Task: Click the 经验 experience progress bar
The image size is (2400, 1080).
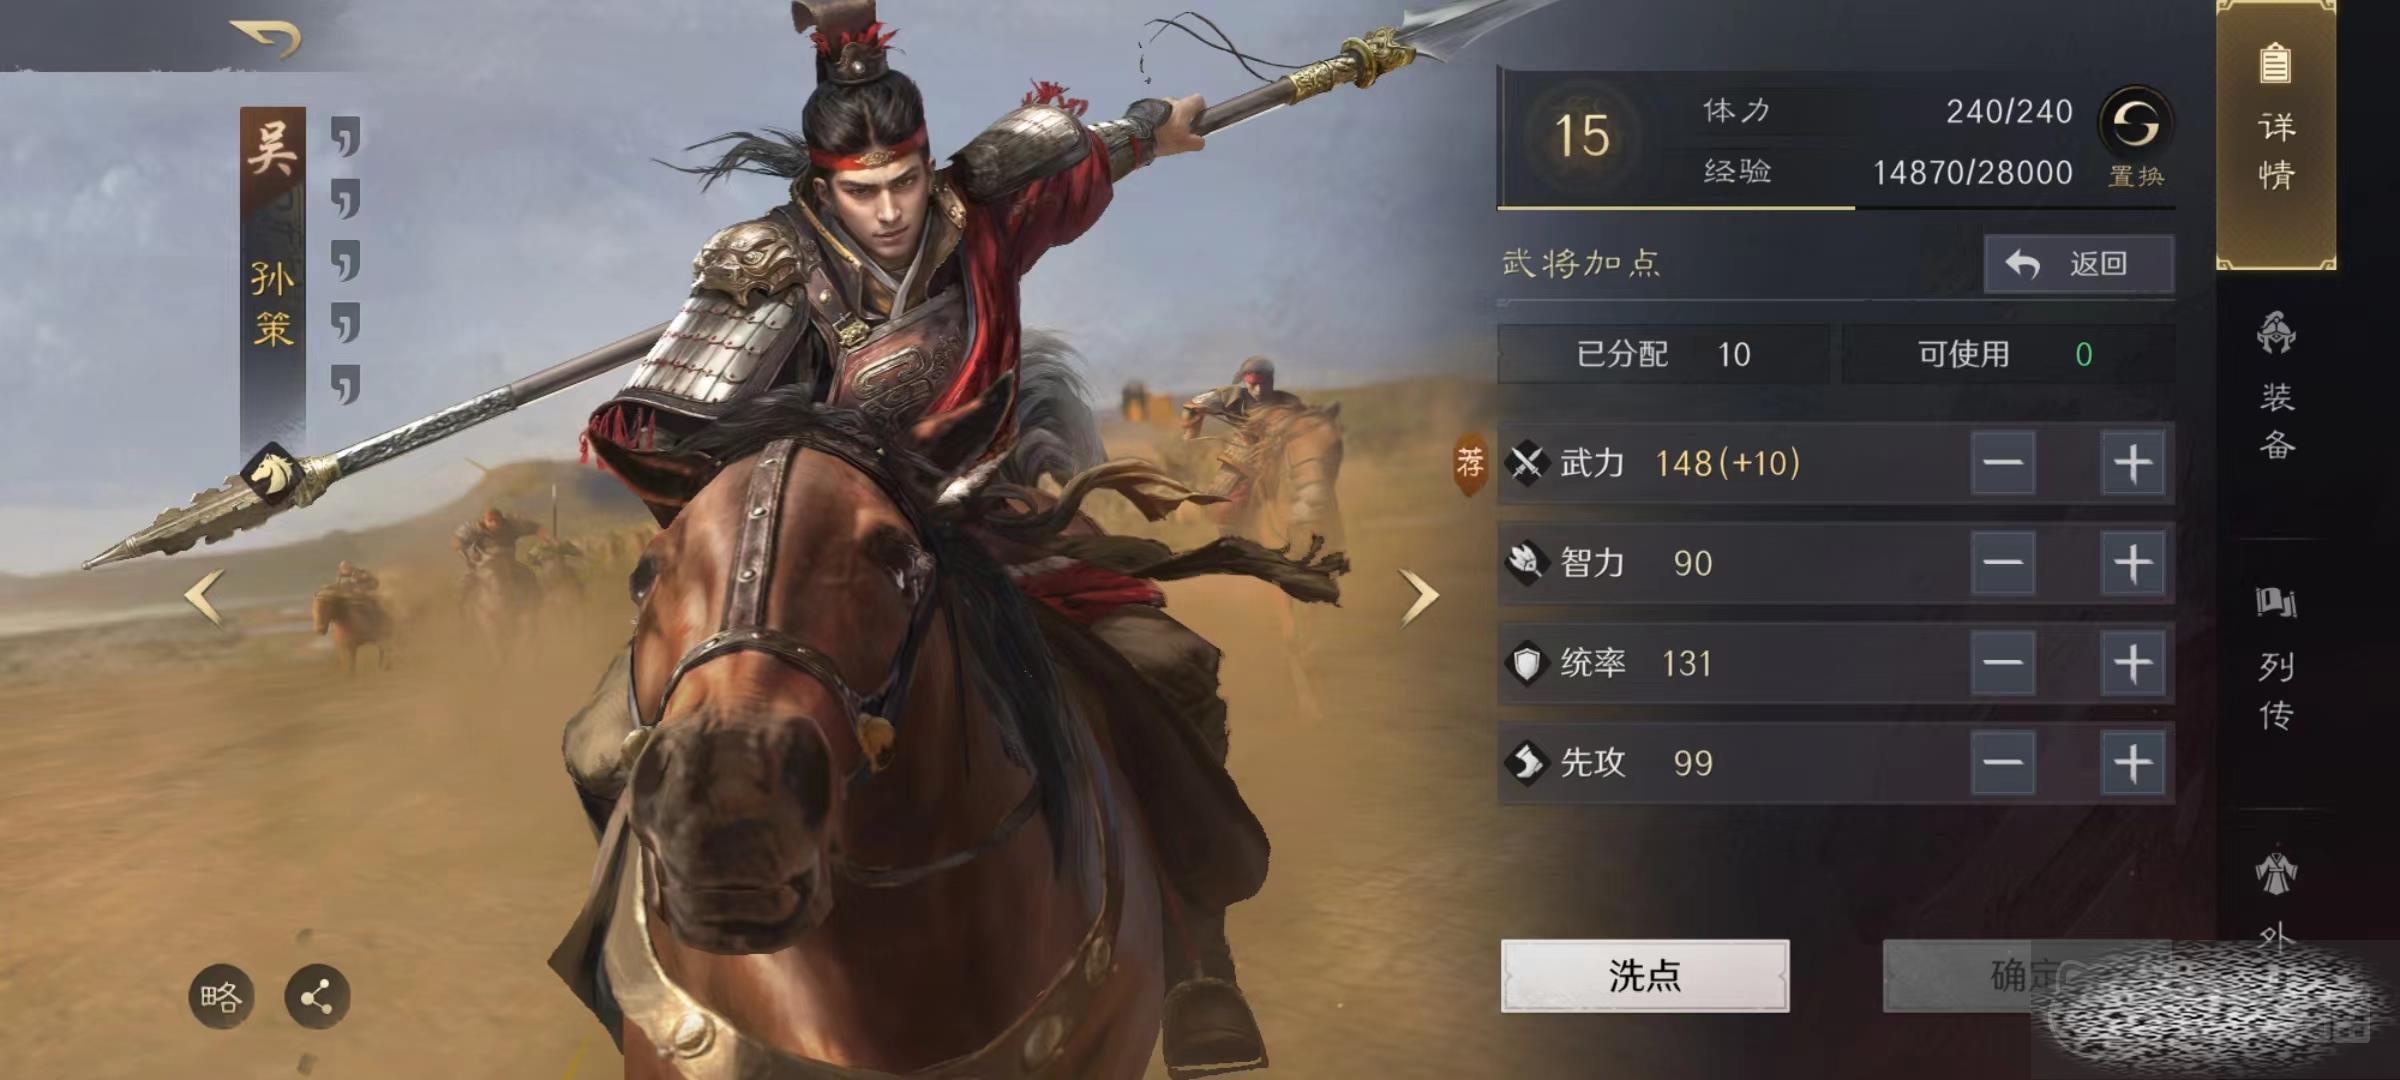Action: (x=1836, y=207)
